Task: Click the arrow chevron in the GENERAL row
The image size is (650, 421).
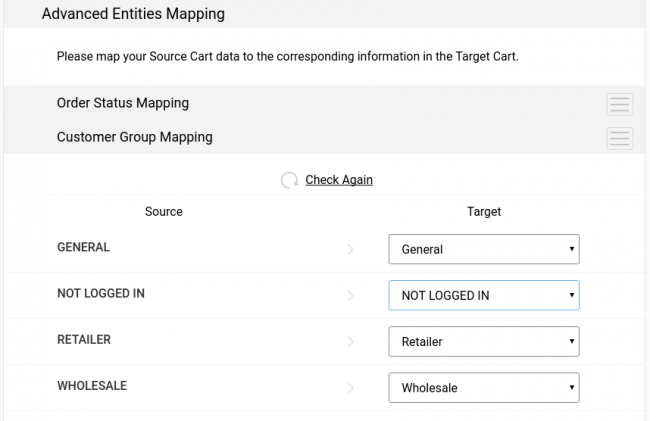Action: pyautogui.click(x=351, y=249)
